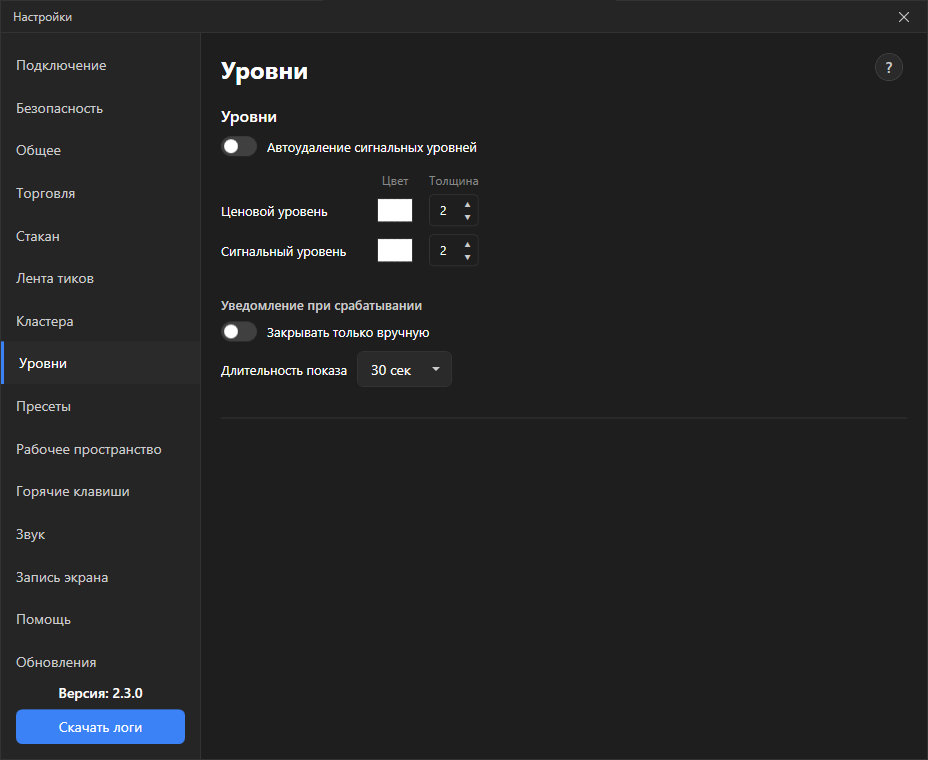Click the Уведомление при срабатывании heading

pyautogui.click(x=321, y=305)
